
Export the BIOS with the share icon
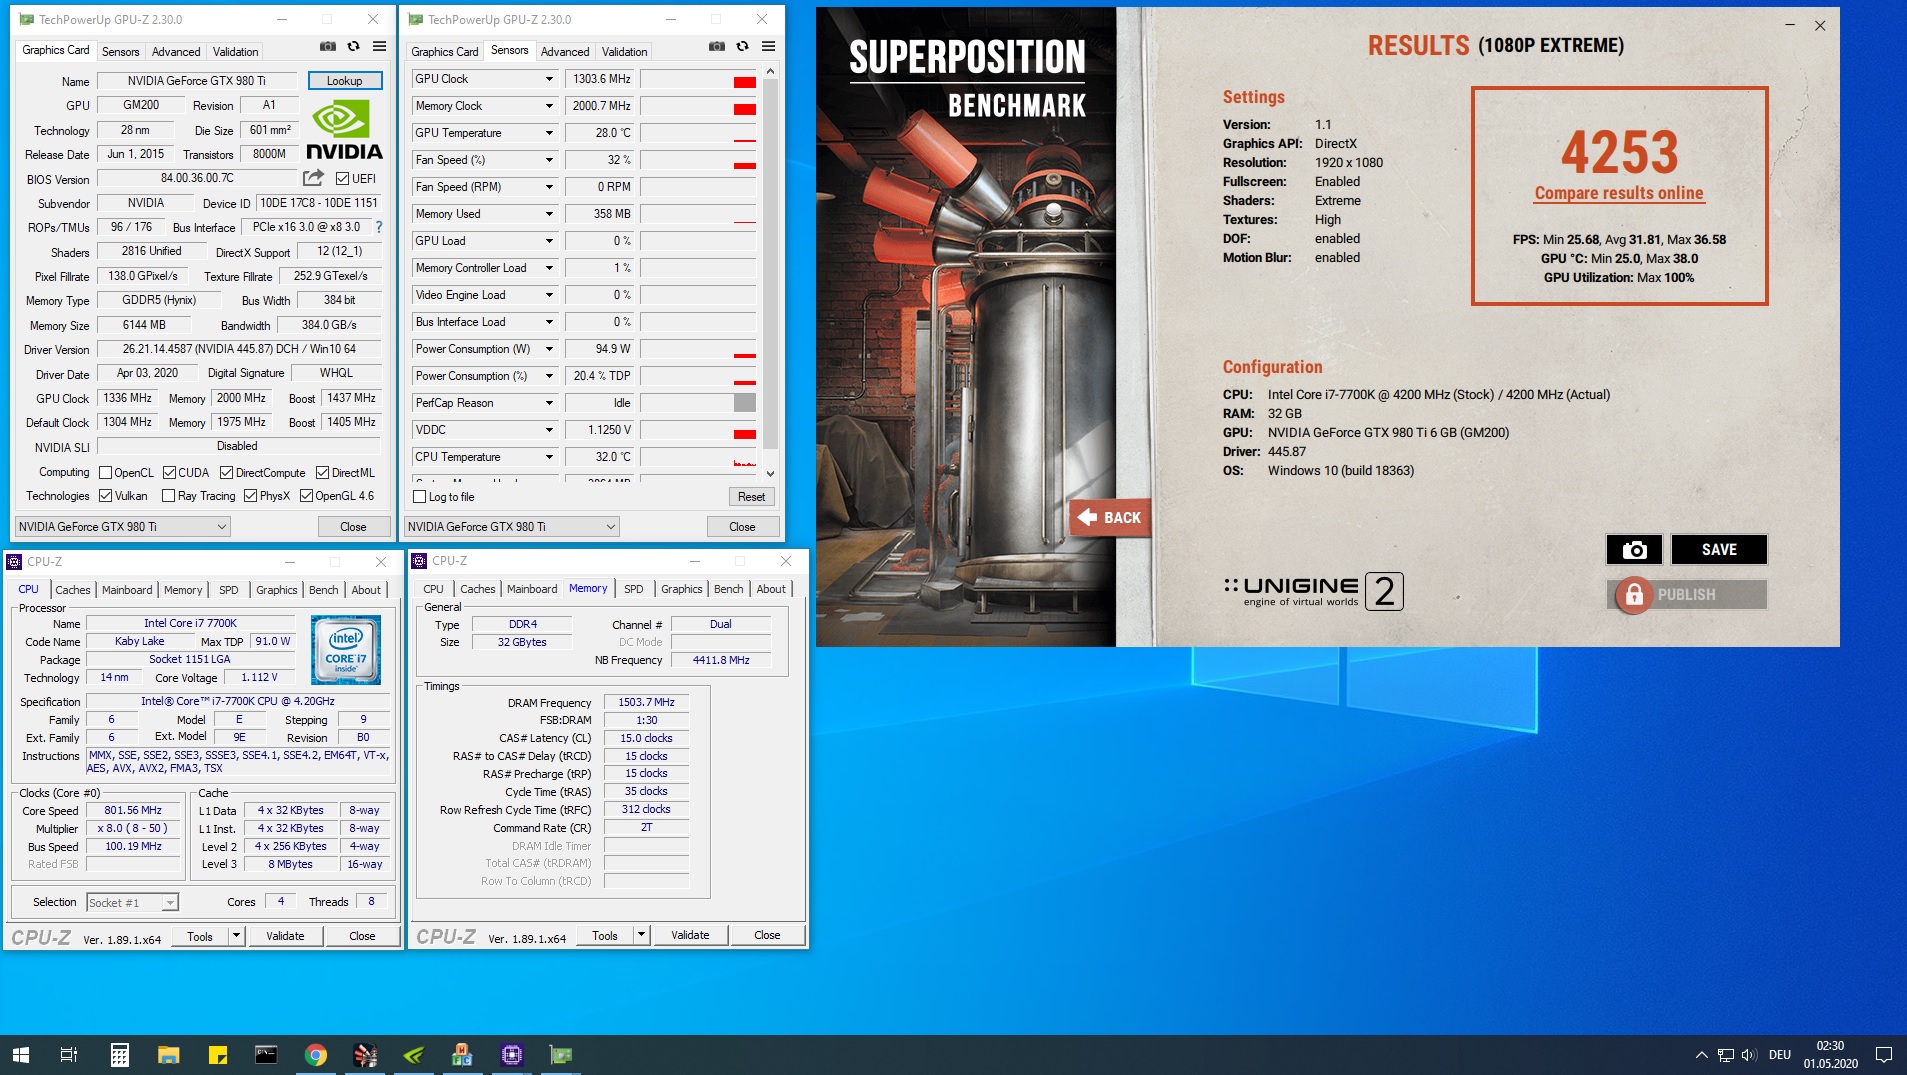314,178
